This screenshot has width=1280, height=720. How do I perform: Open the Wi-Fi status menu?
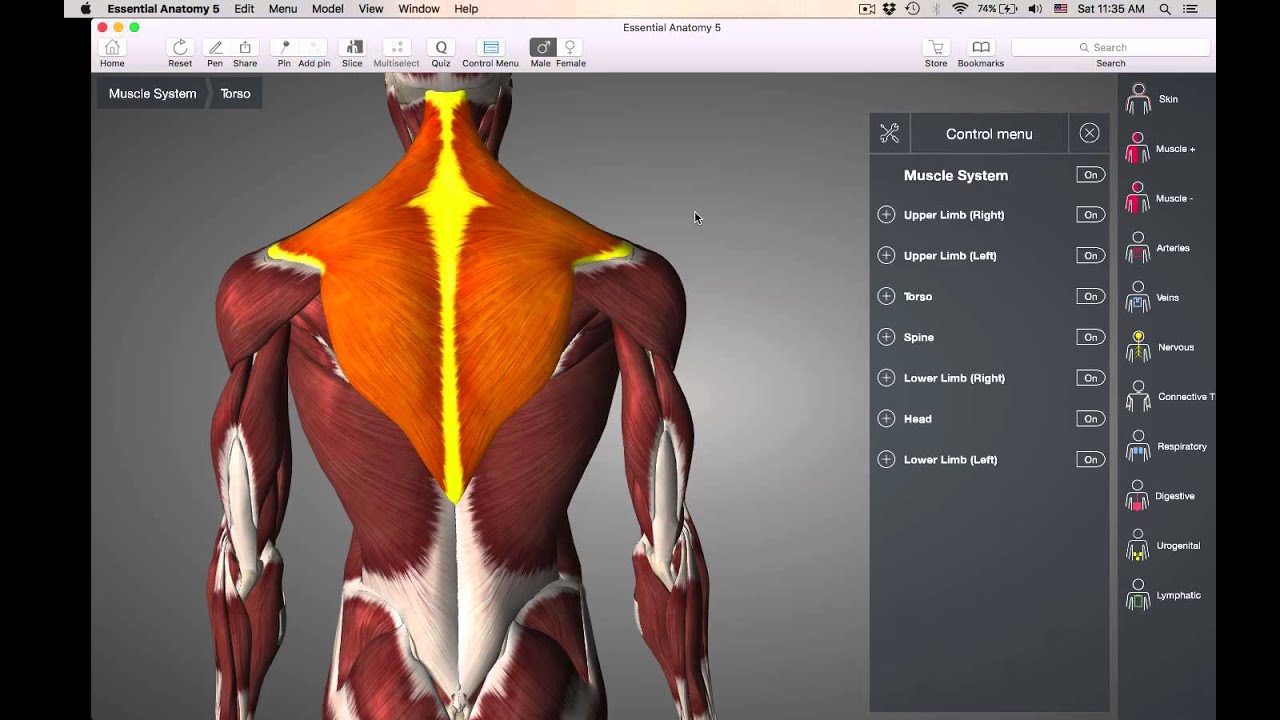click(x=960, y=9)
